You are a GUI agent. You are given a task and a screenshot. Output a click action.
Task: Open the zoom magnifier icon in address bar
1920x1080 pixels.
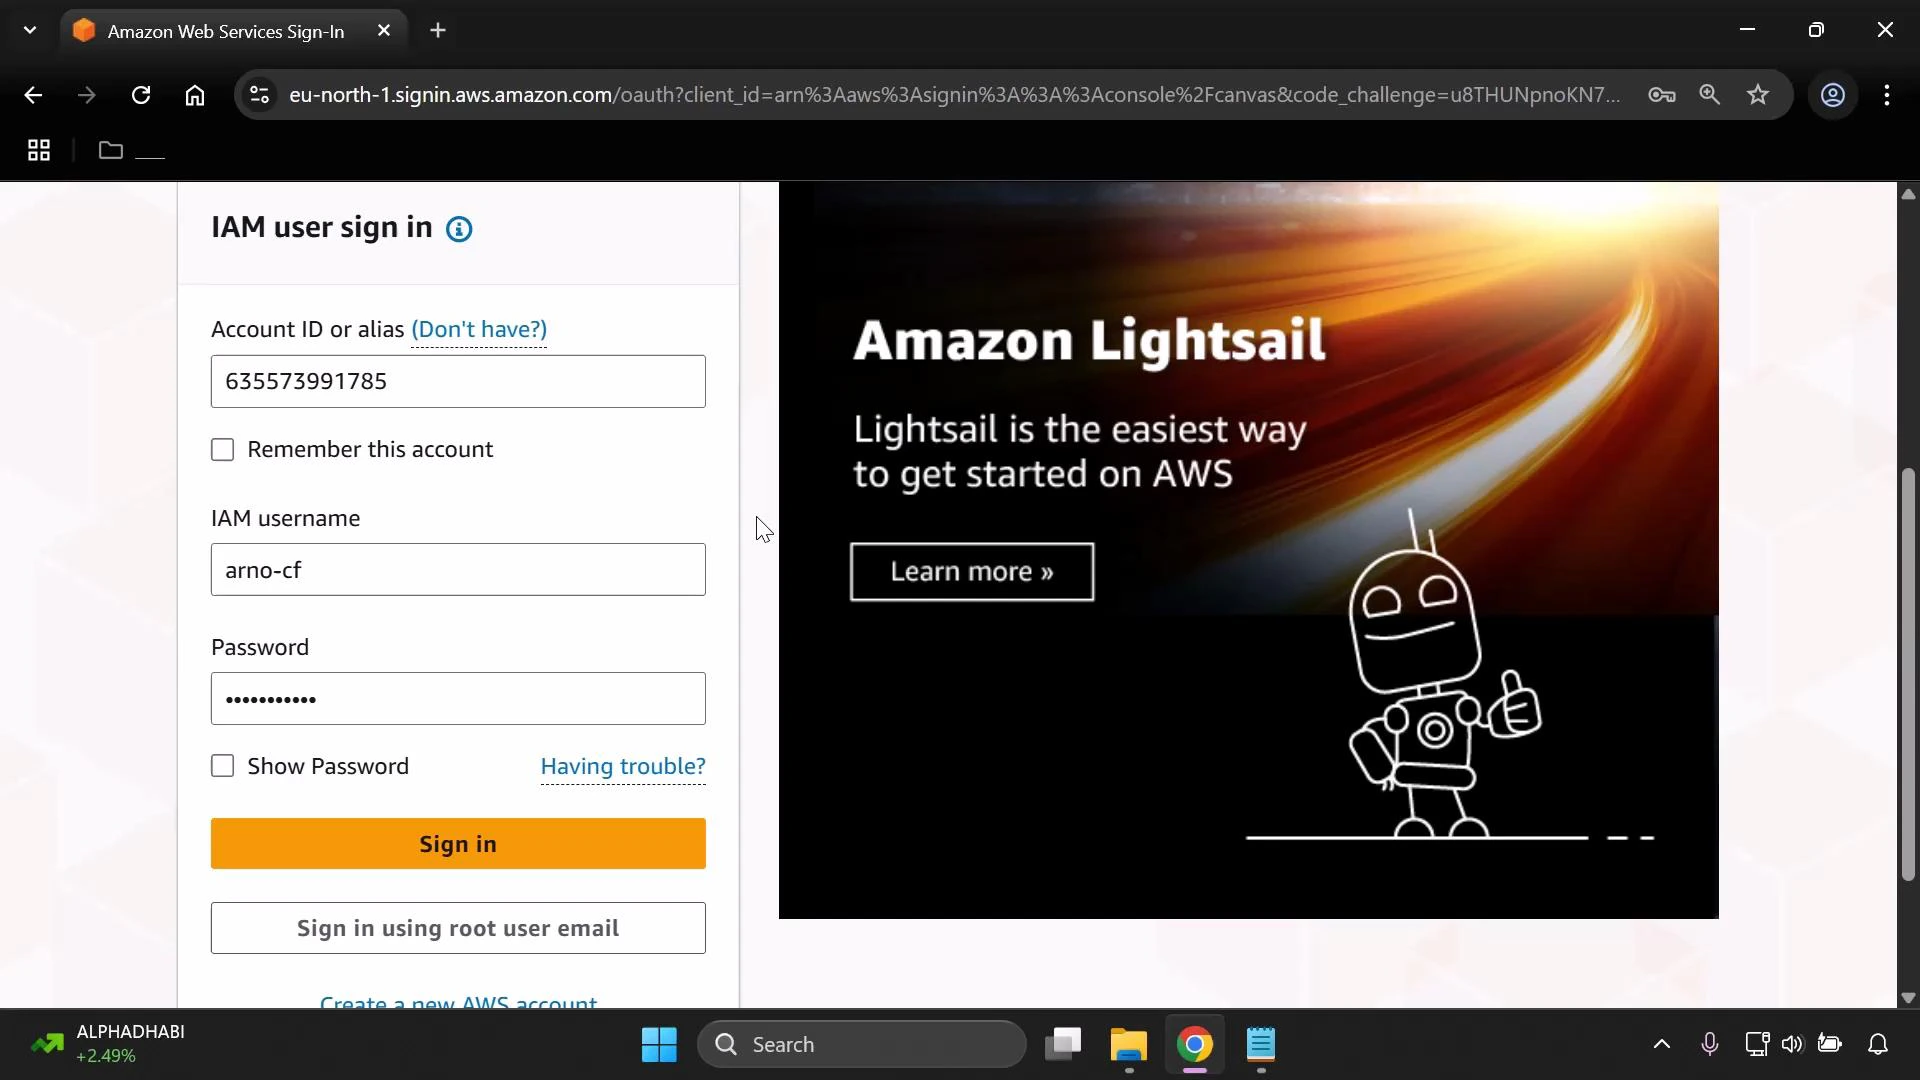1710,95
